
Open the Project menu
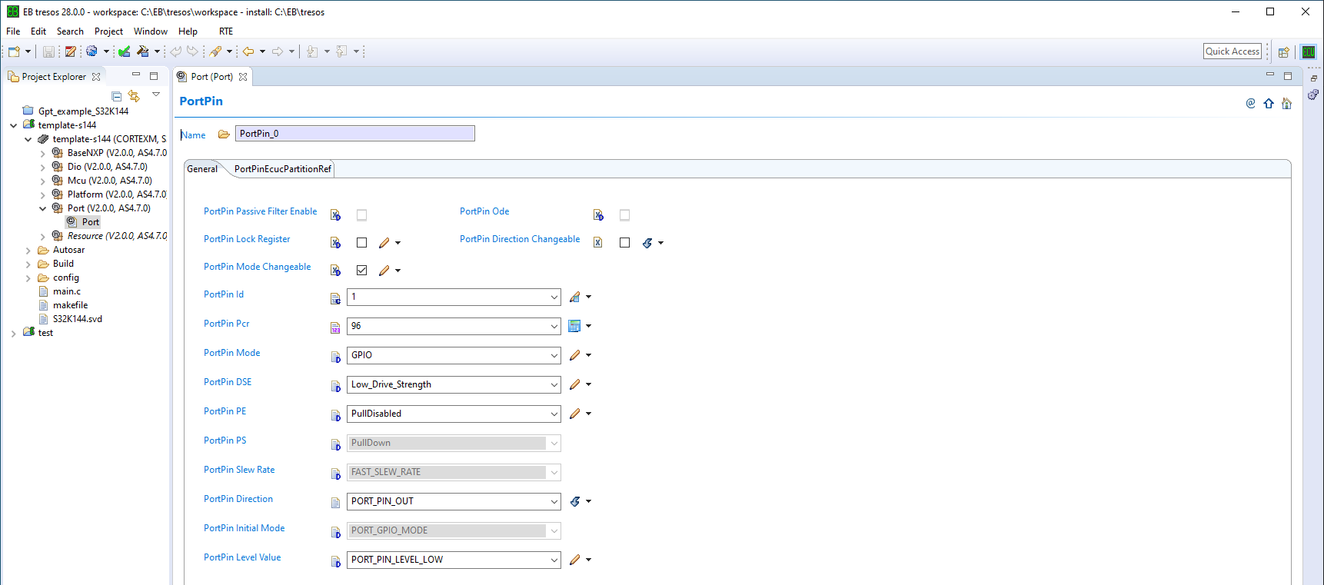tap(108, 31)
